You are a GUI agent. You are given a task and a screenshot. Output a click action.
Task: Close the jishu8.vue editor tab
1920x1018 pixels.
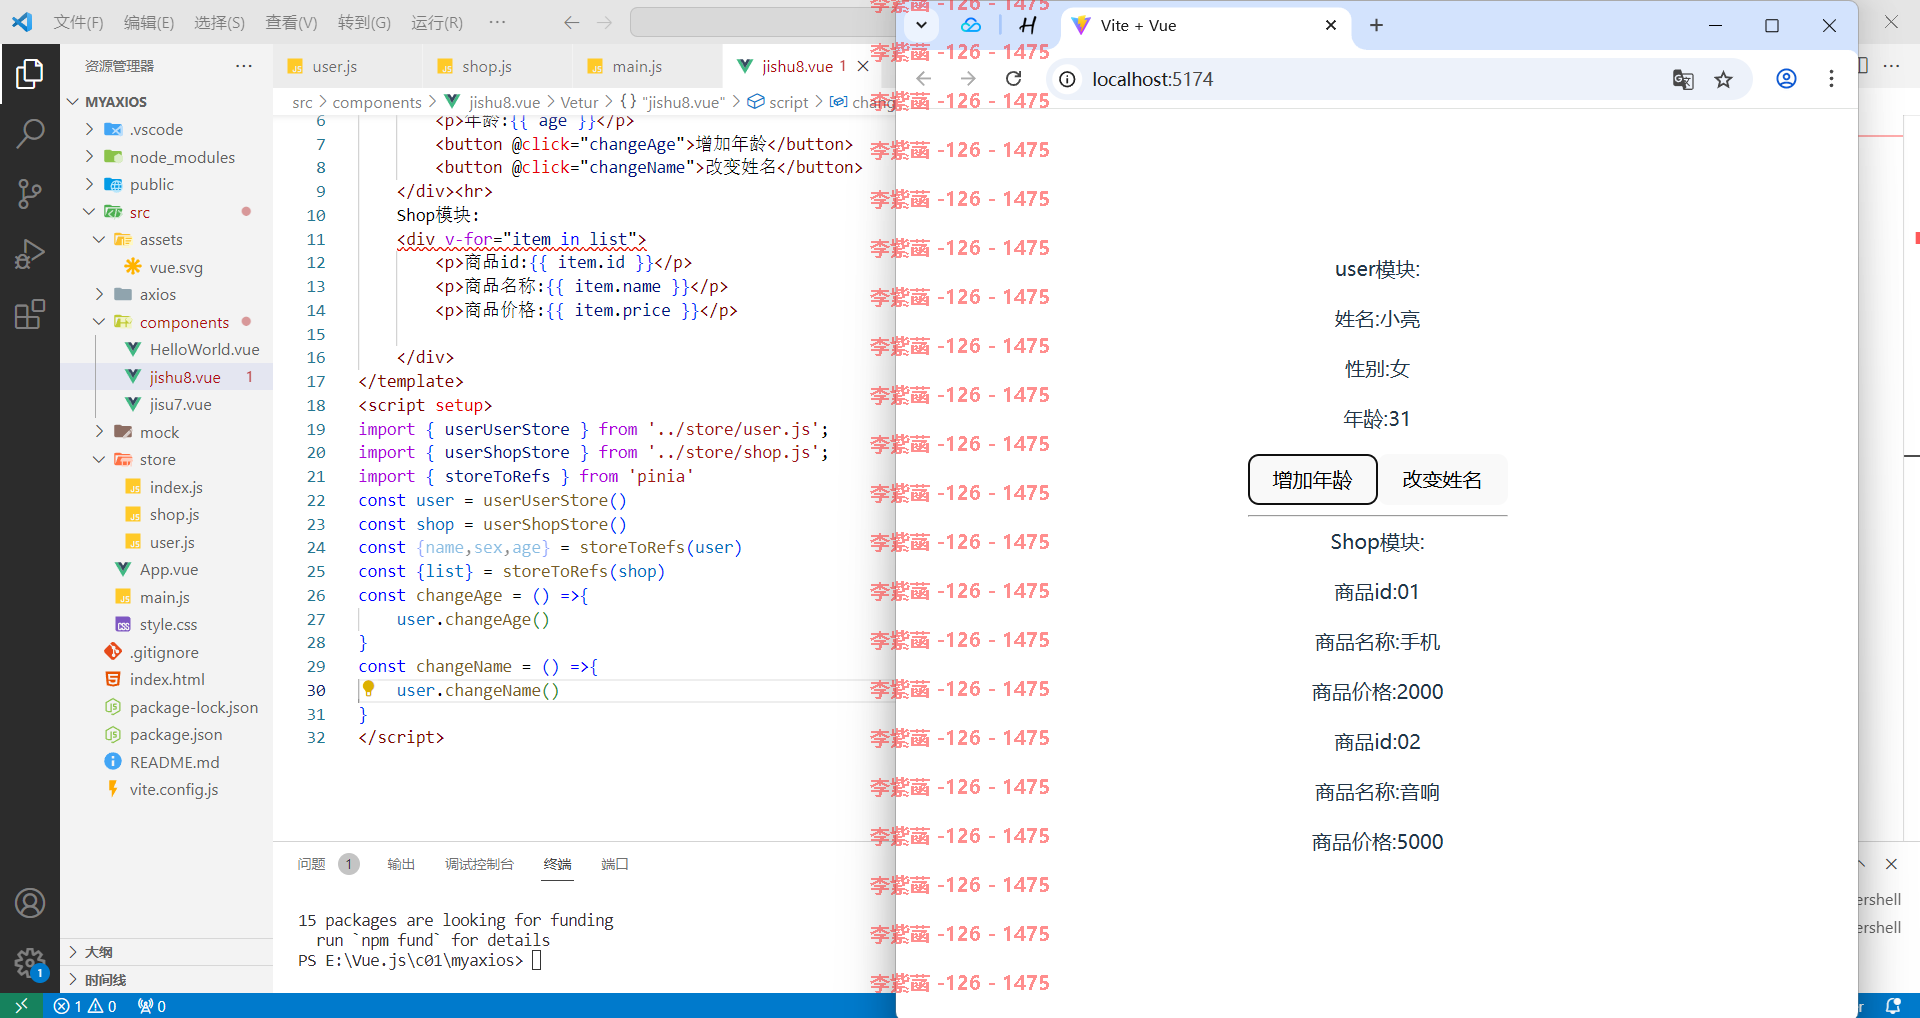(863, 66)
